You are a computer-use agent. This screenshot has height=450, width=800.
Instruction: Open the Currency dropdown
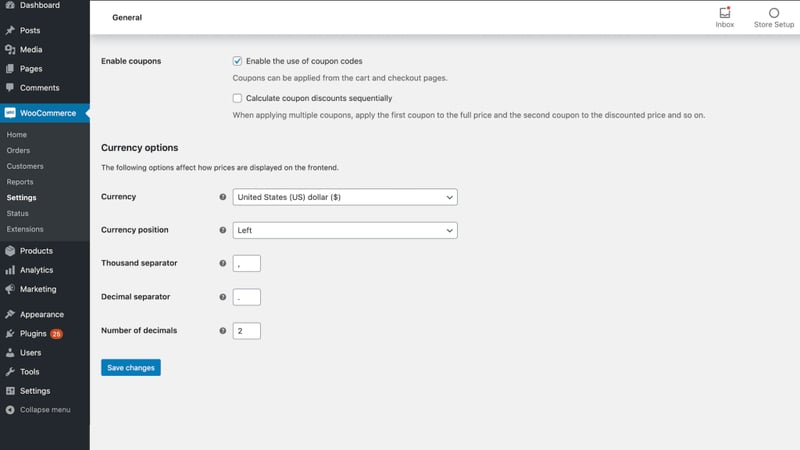(344, 197)
